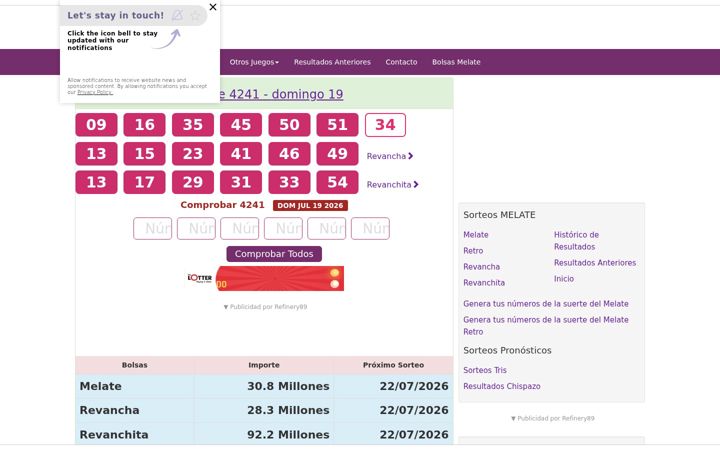The width and height of the screenshot is (720, 450).
Task: Close the 'Let's stay in touch' popup
Action: 213,7
